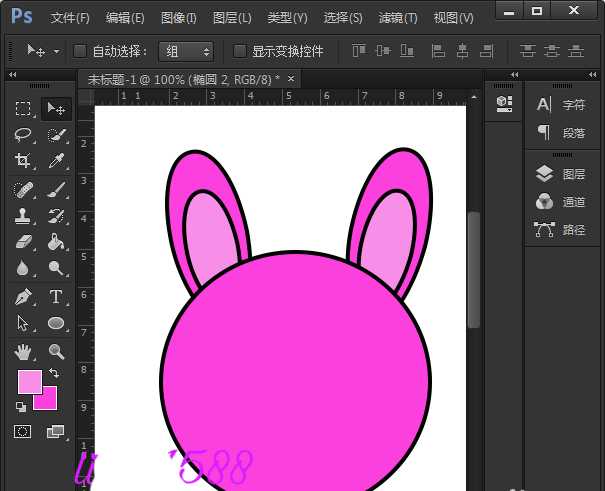Screen dimensions: 605x491
Task: Select the Pen tool
Action: (x=23, y=297)
